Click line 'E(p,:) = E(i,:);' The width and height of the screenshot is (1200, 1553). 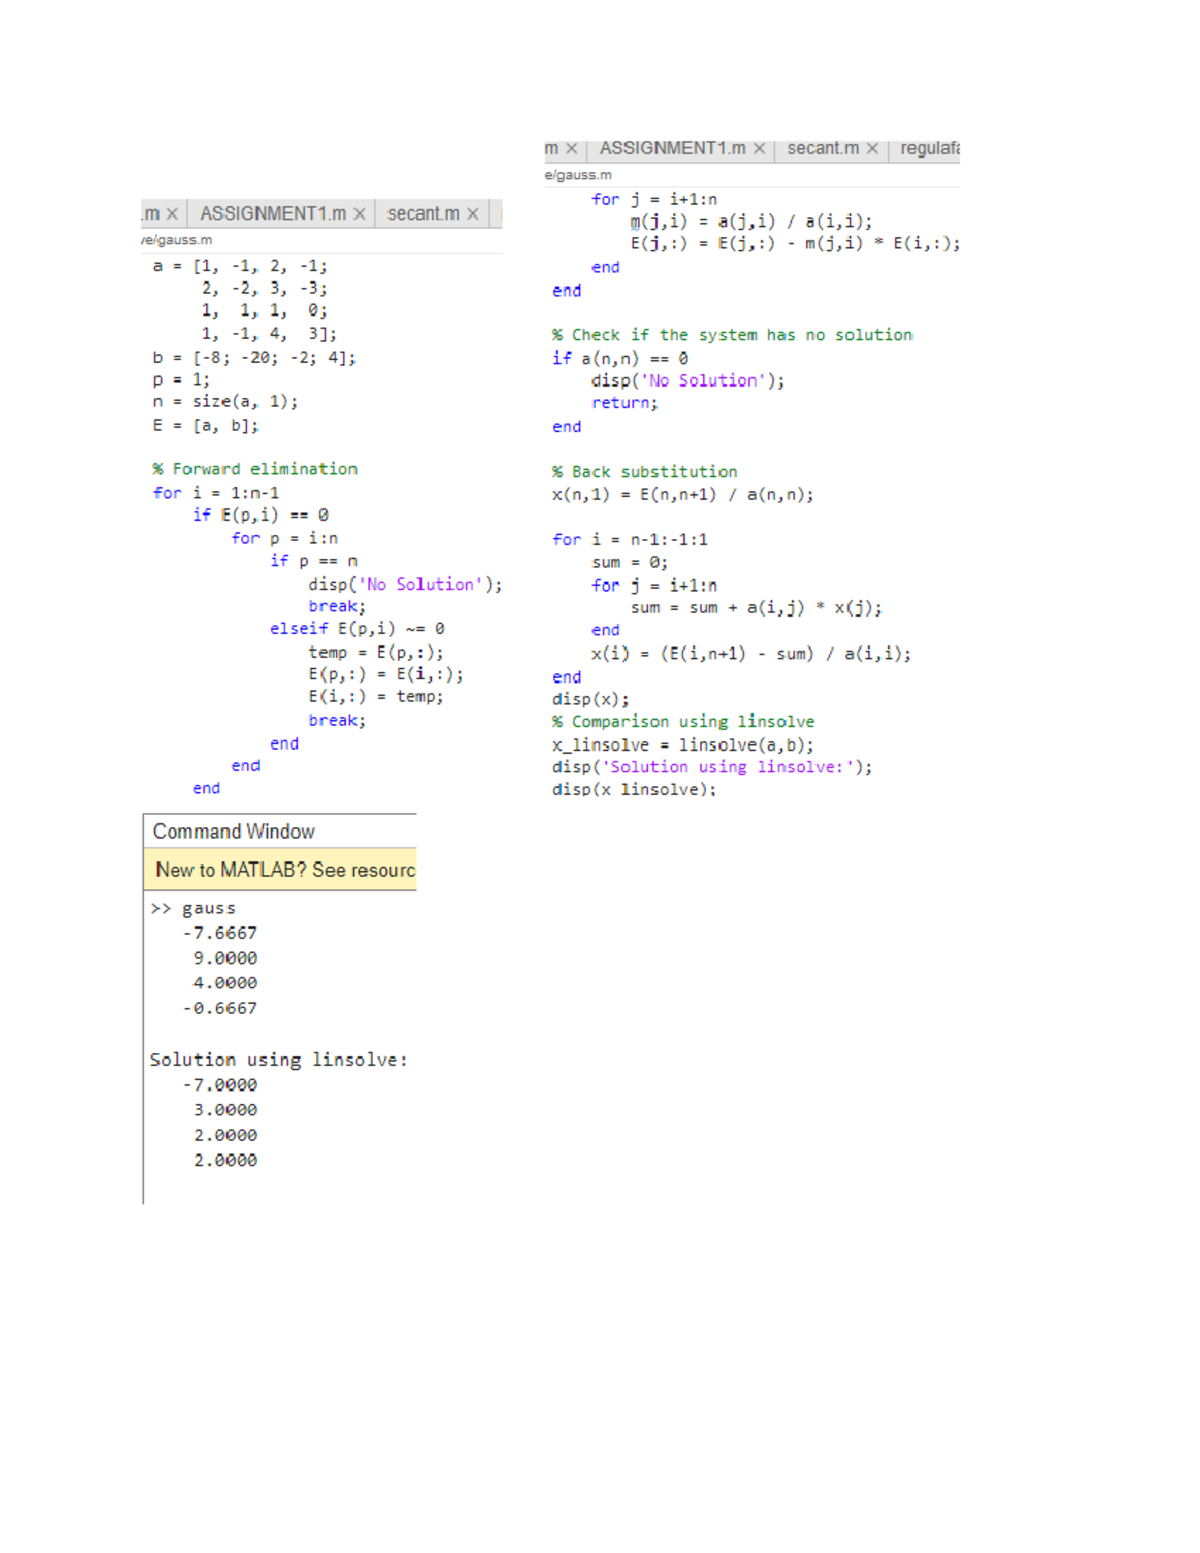[386, 674]
